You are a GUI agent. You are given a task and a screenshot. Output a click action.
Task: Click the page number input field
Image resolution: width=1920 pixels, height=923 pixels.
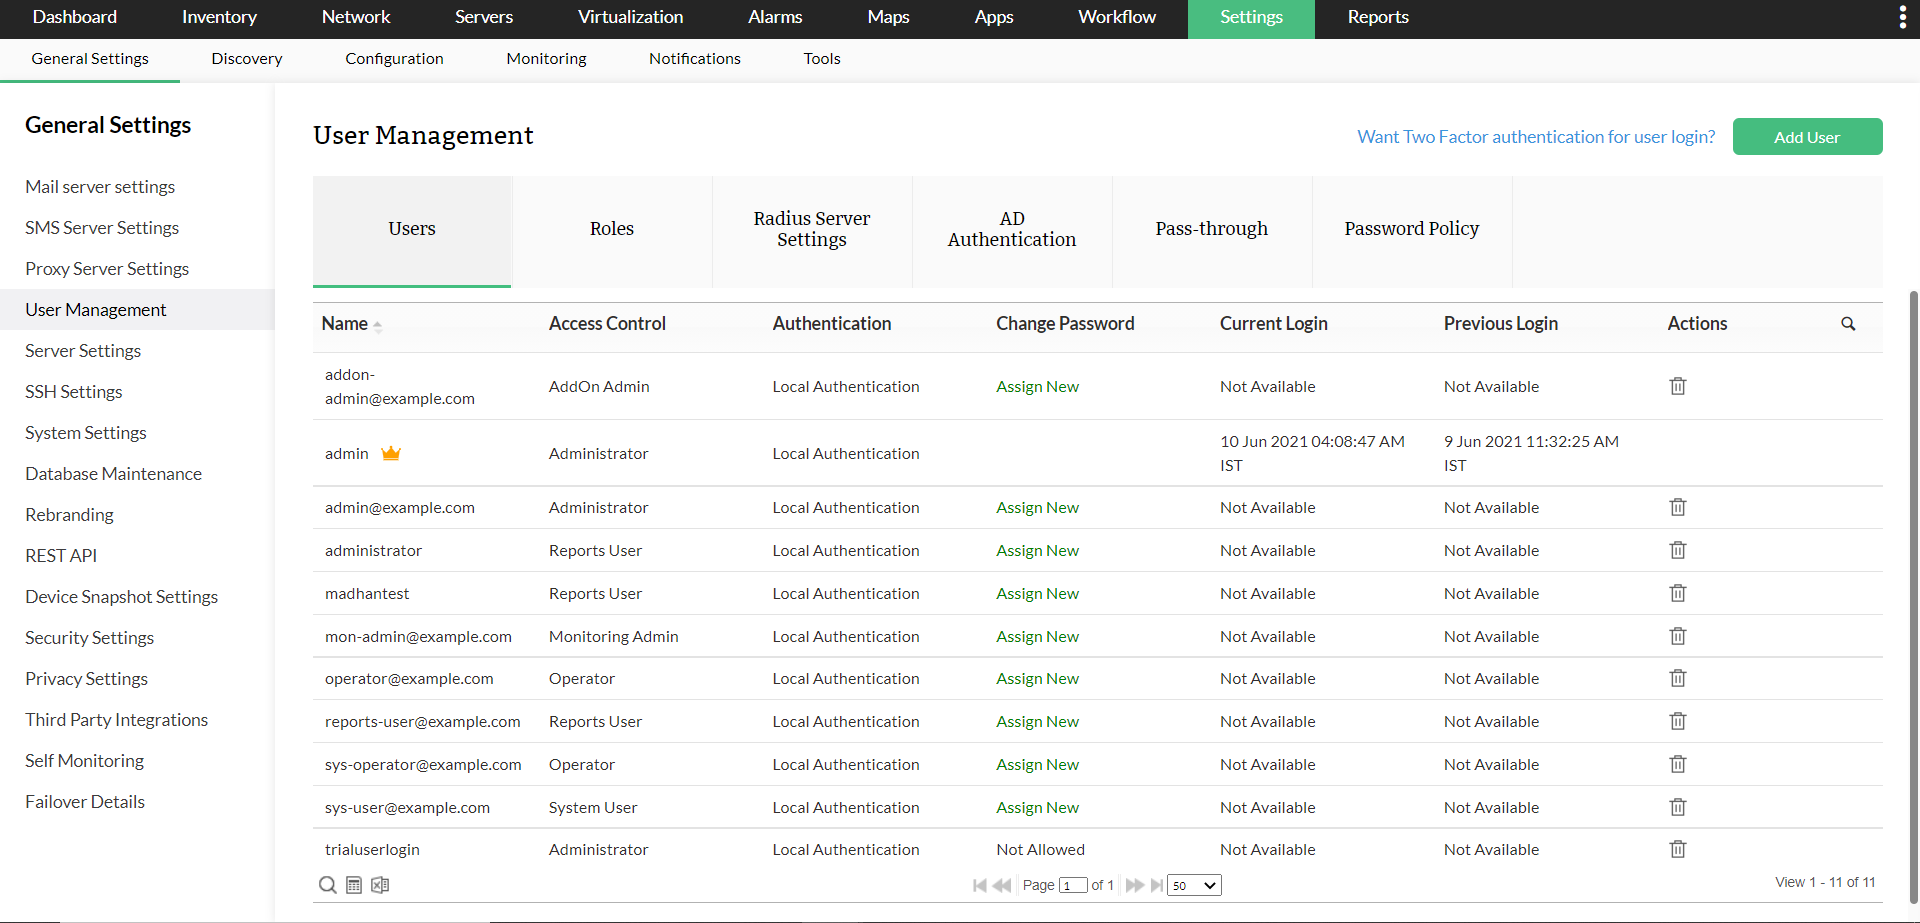point(1072,885)
